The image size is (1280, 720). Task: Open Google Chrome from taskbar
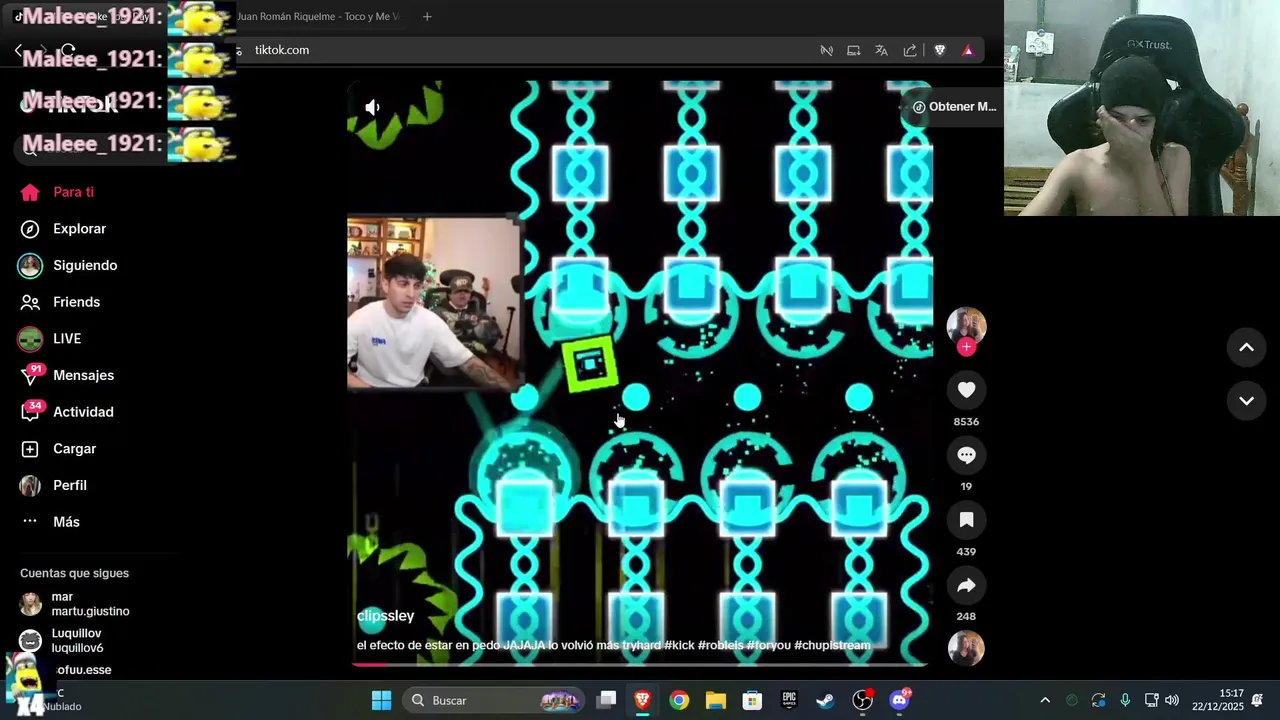pyautogui.click(x=679, y=700)
